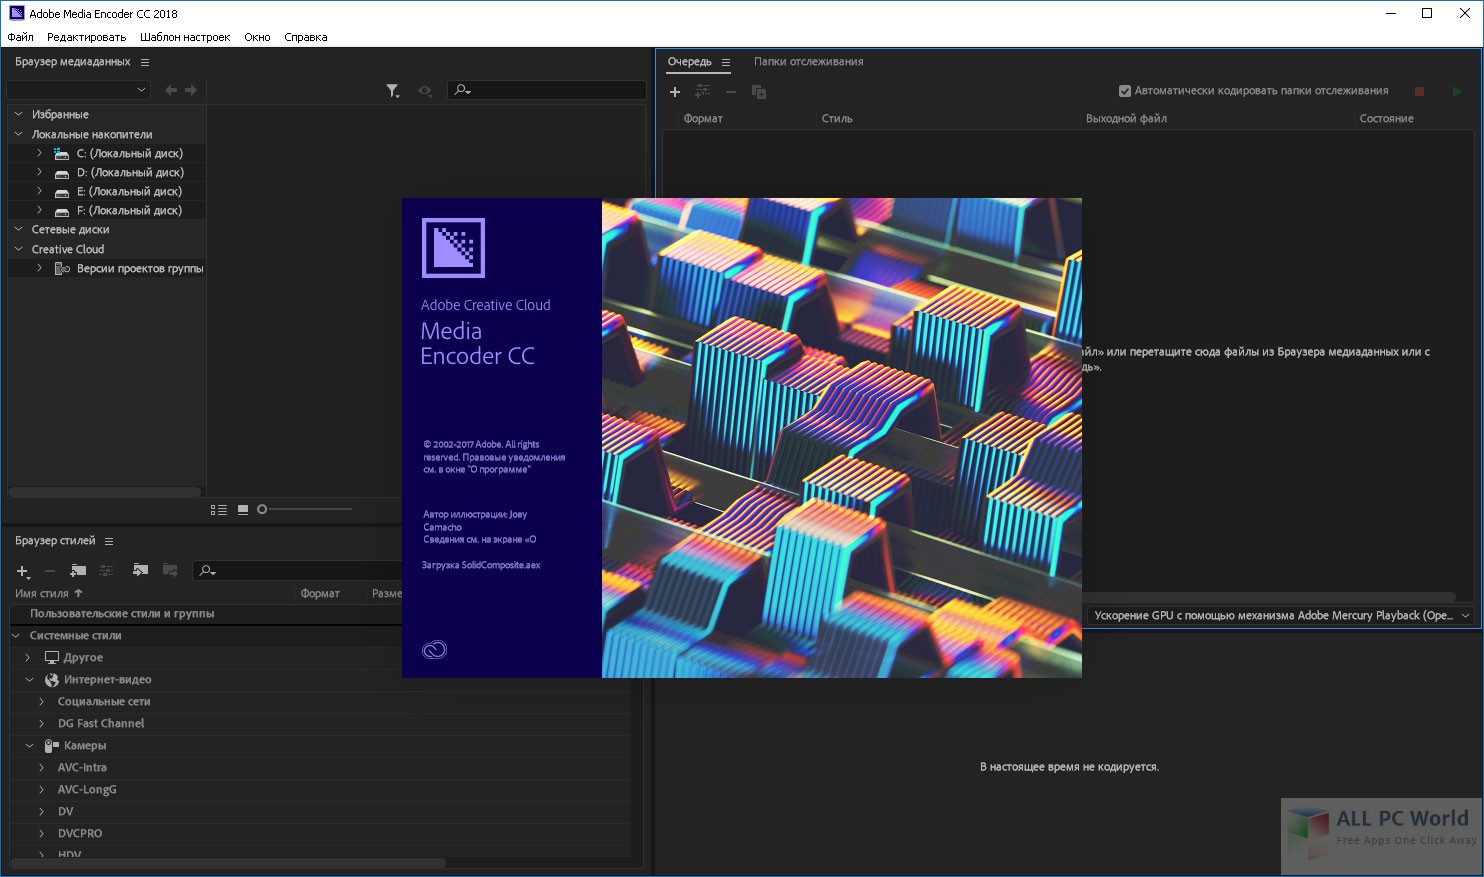
Task: Add a source to the encoding queue
Action: (675, 92)
